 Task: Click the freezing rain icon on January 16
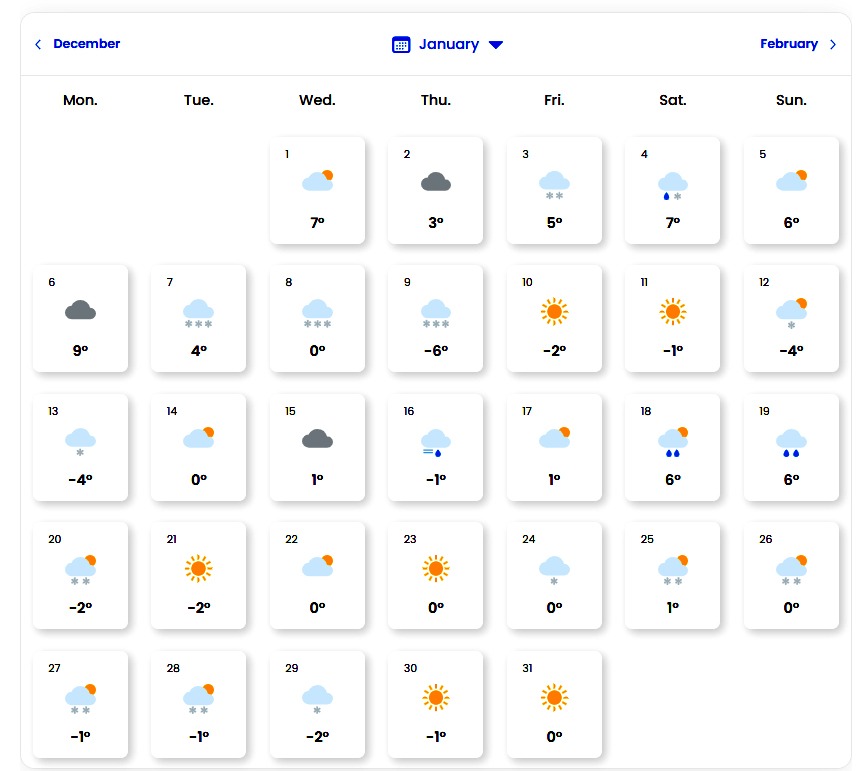click(x=435, y=442)
